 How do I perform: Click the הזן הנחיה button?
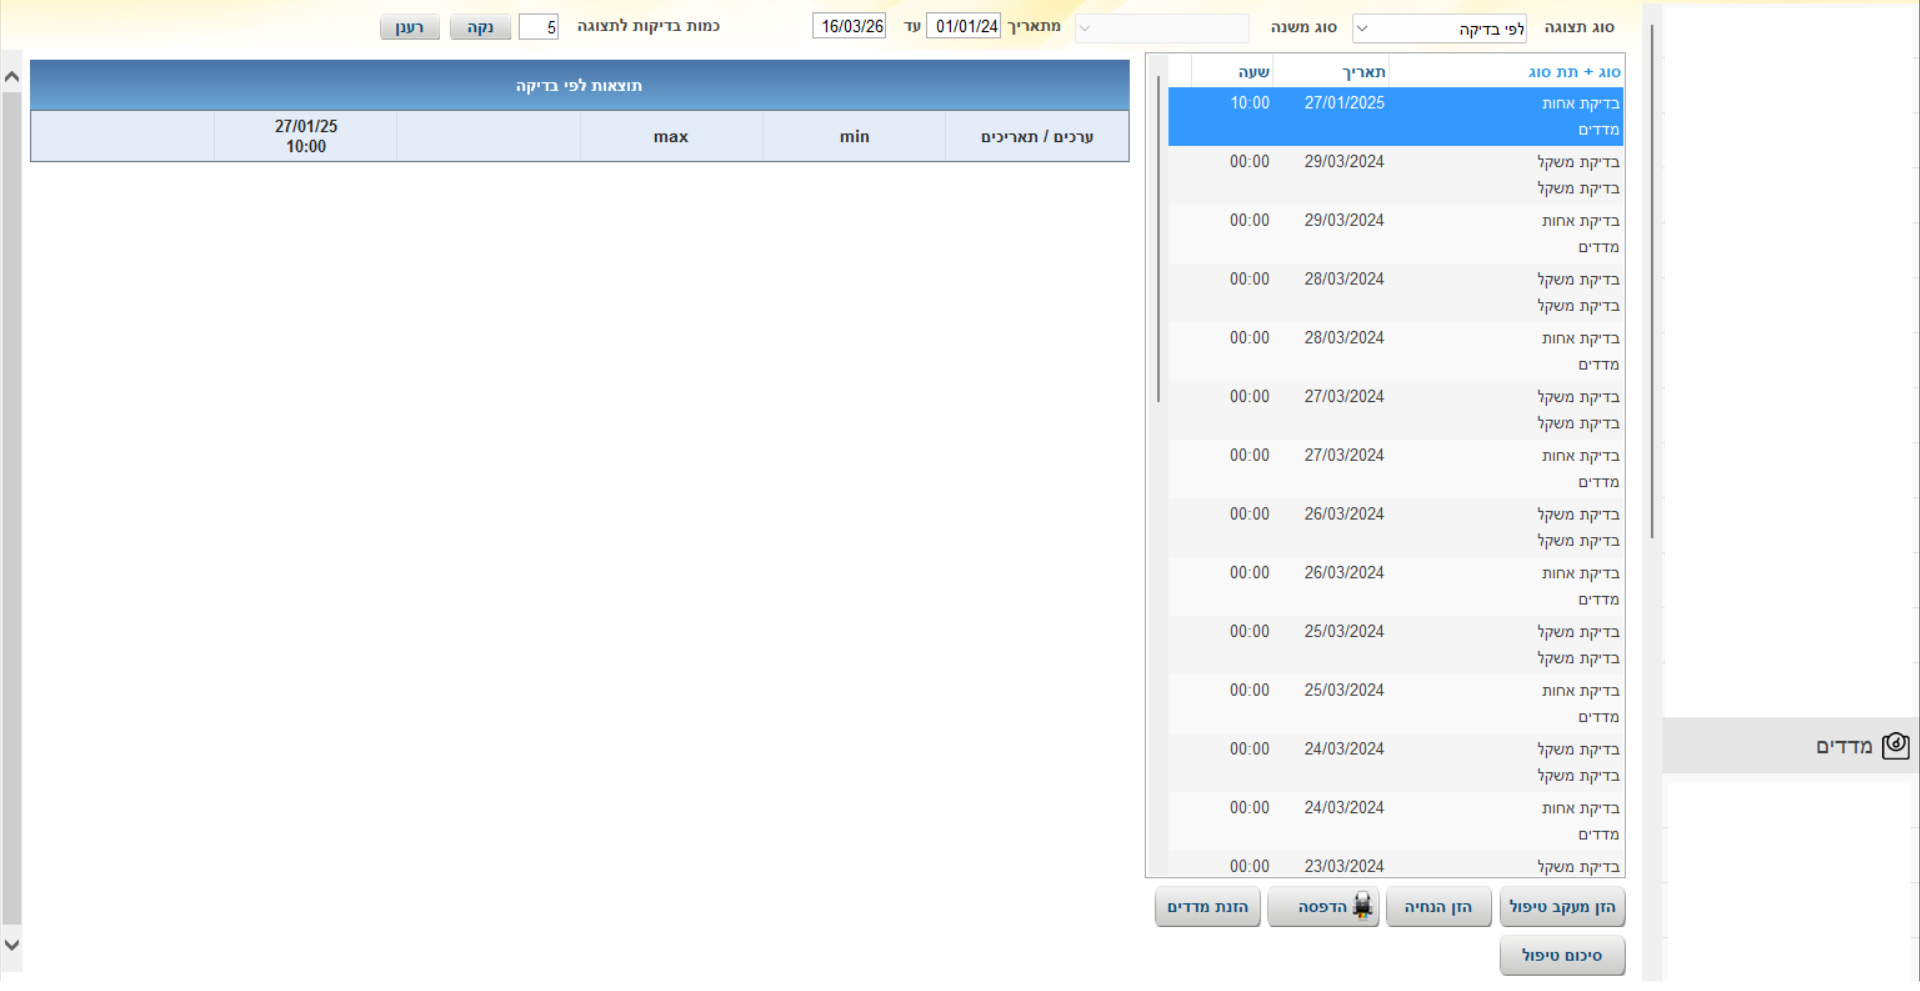click(x=1438, y=907)
